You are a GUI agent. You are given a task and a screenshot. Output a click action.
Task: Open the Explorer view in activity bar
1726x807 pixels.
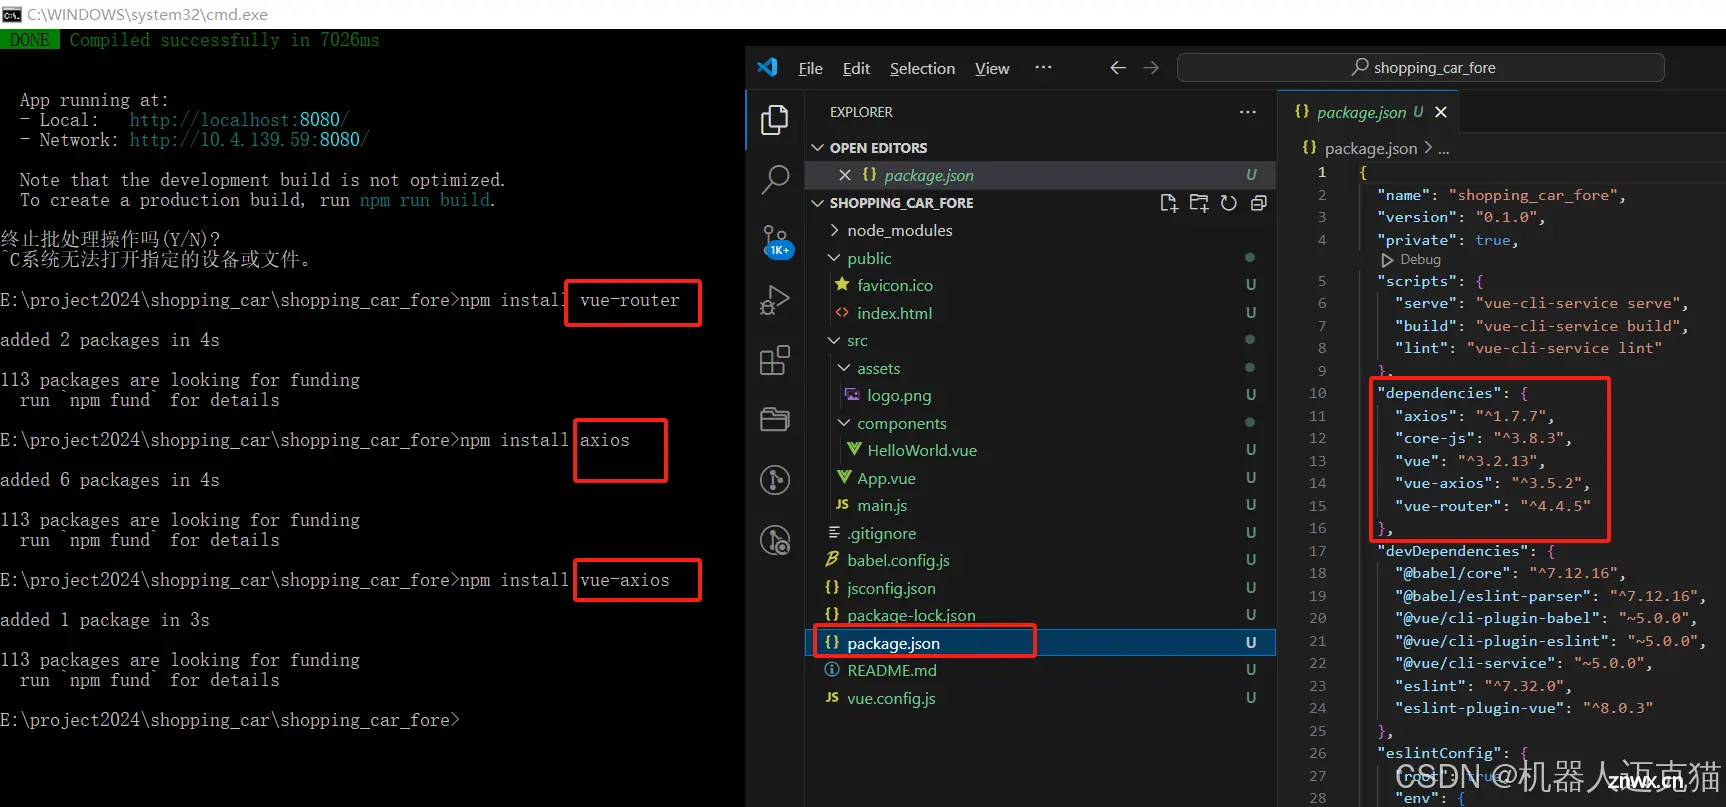point(775,120)
